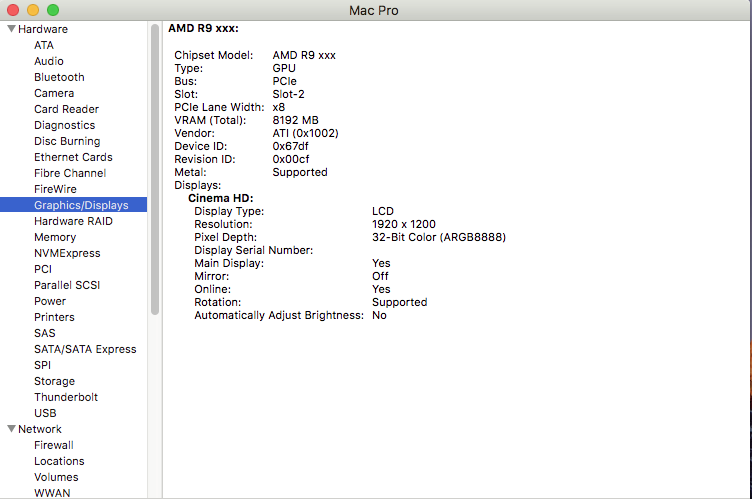Open Parallel SCSI information

pyautogui.click(x=67, y=285)
